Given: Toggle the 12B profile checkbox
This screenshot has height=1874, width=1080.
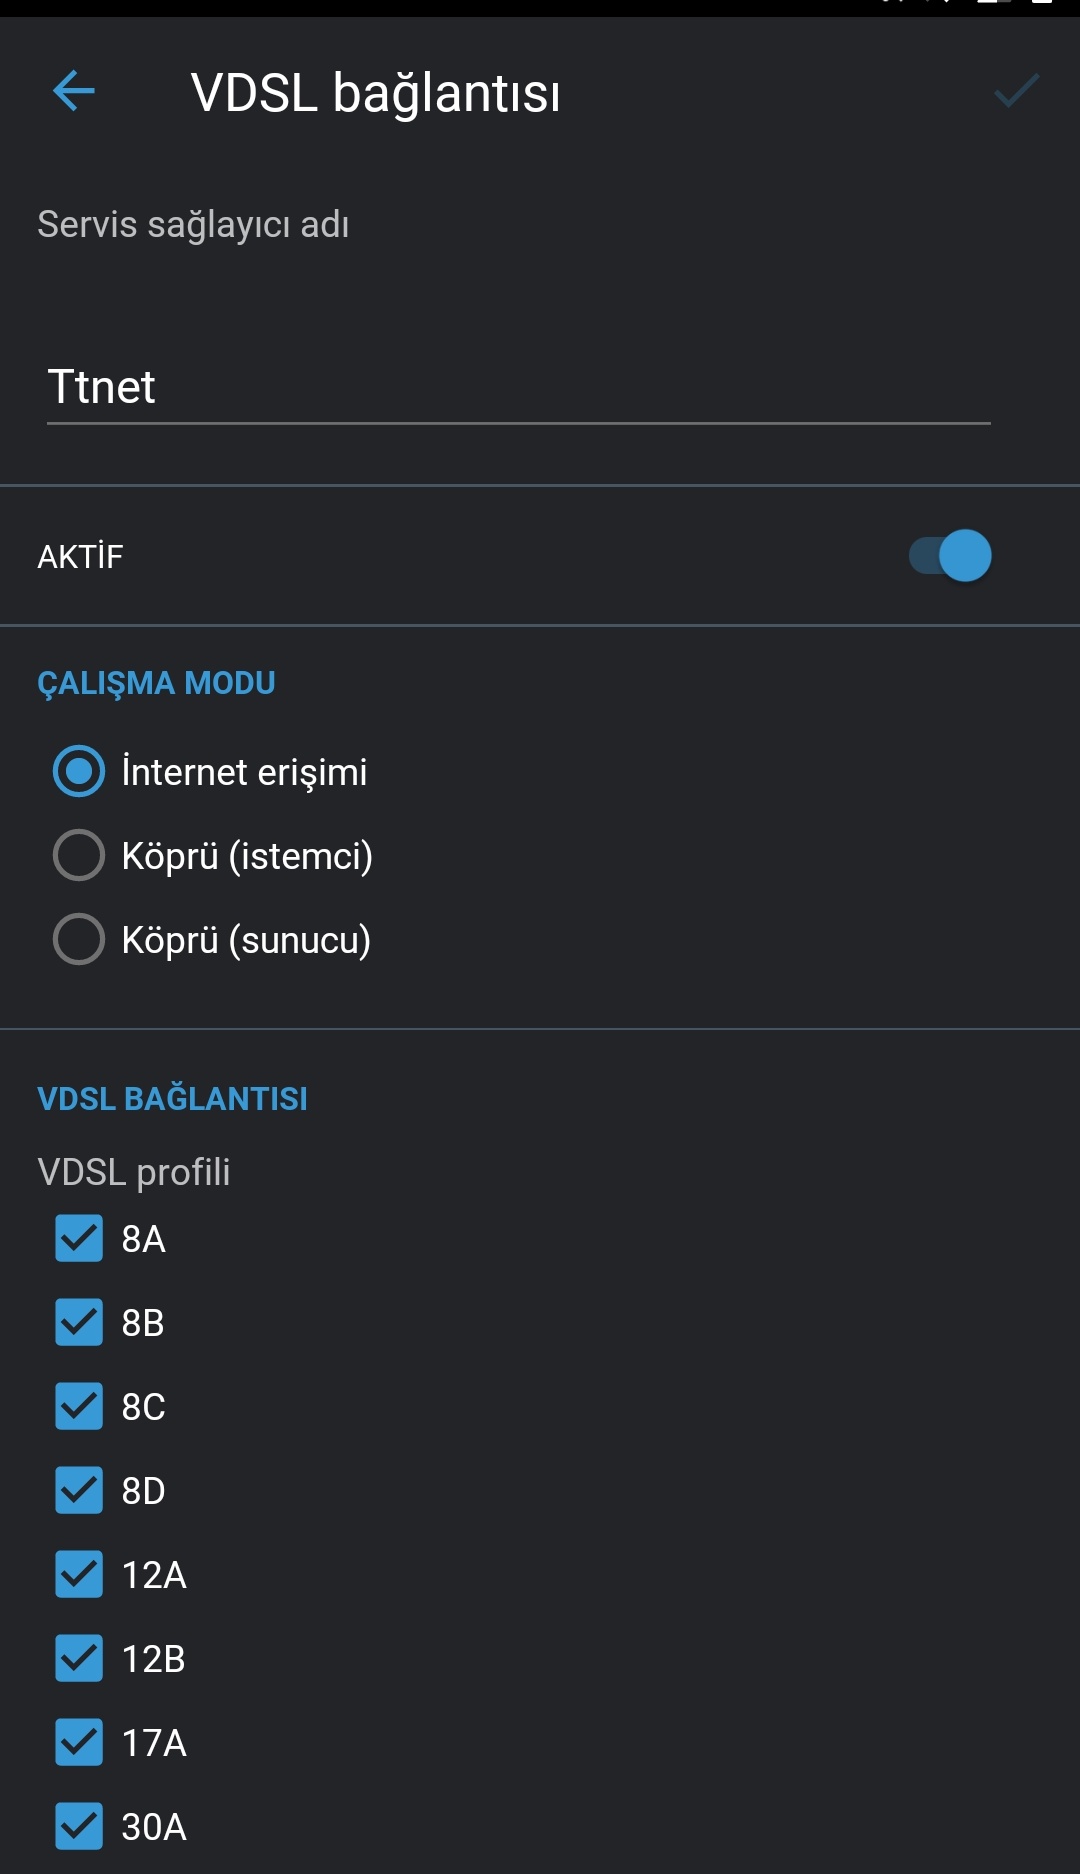Looking at the screenshot, I should tap(79, 1658).
